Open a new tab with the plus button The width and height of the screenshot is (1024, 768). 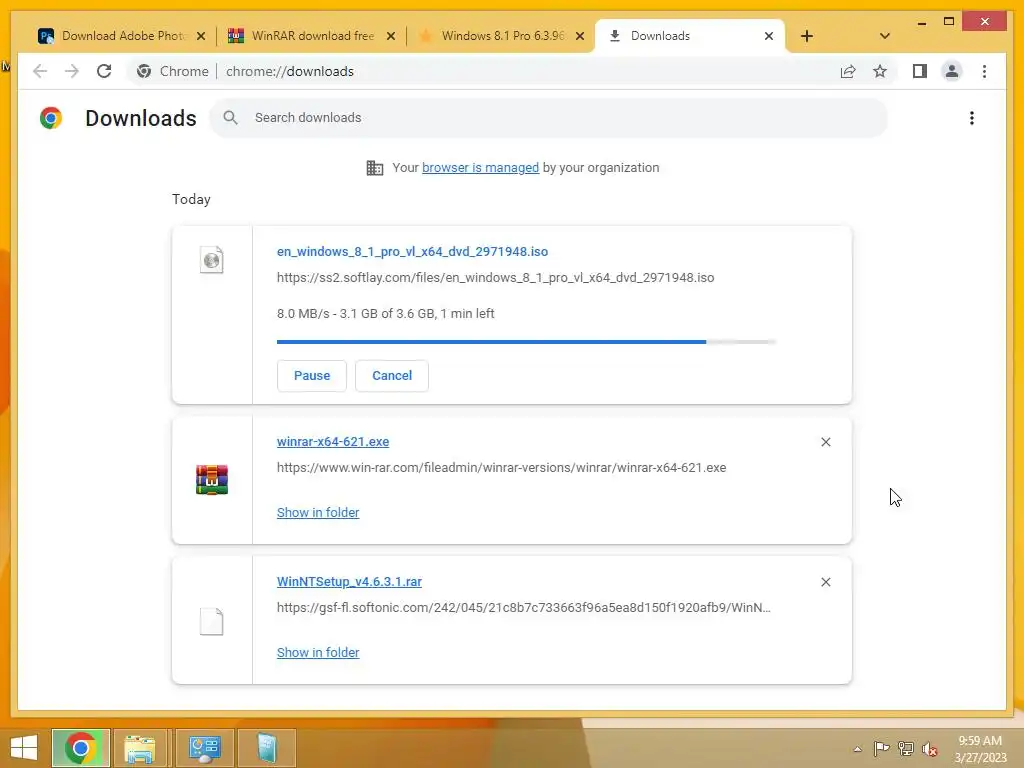(x=807, y=36)
